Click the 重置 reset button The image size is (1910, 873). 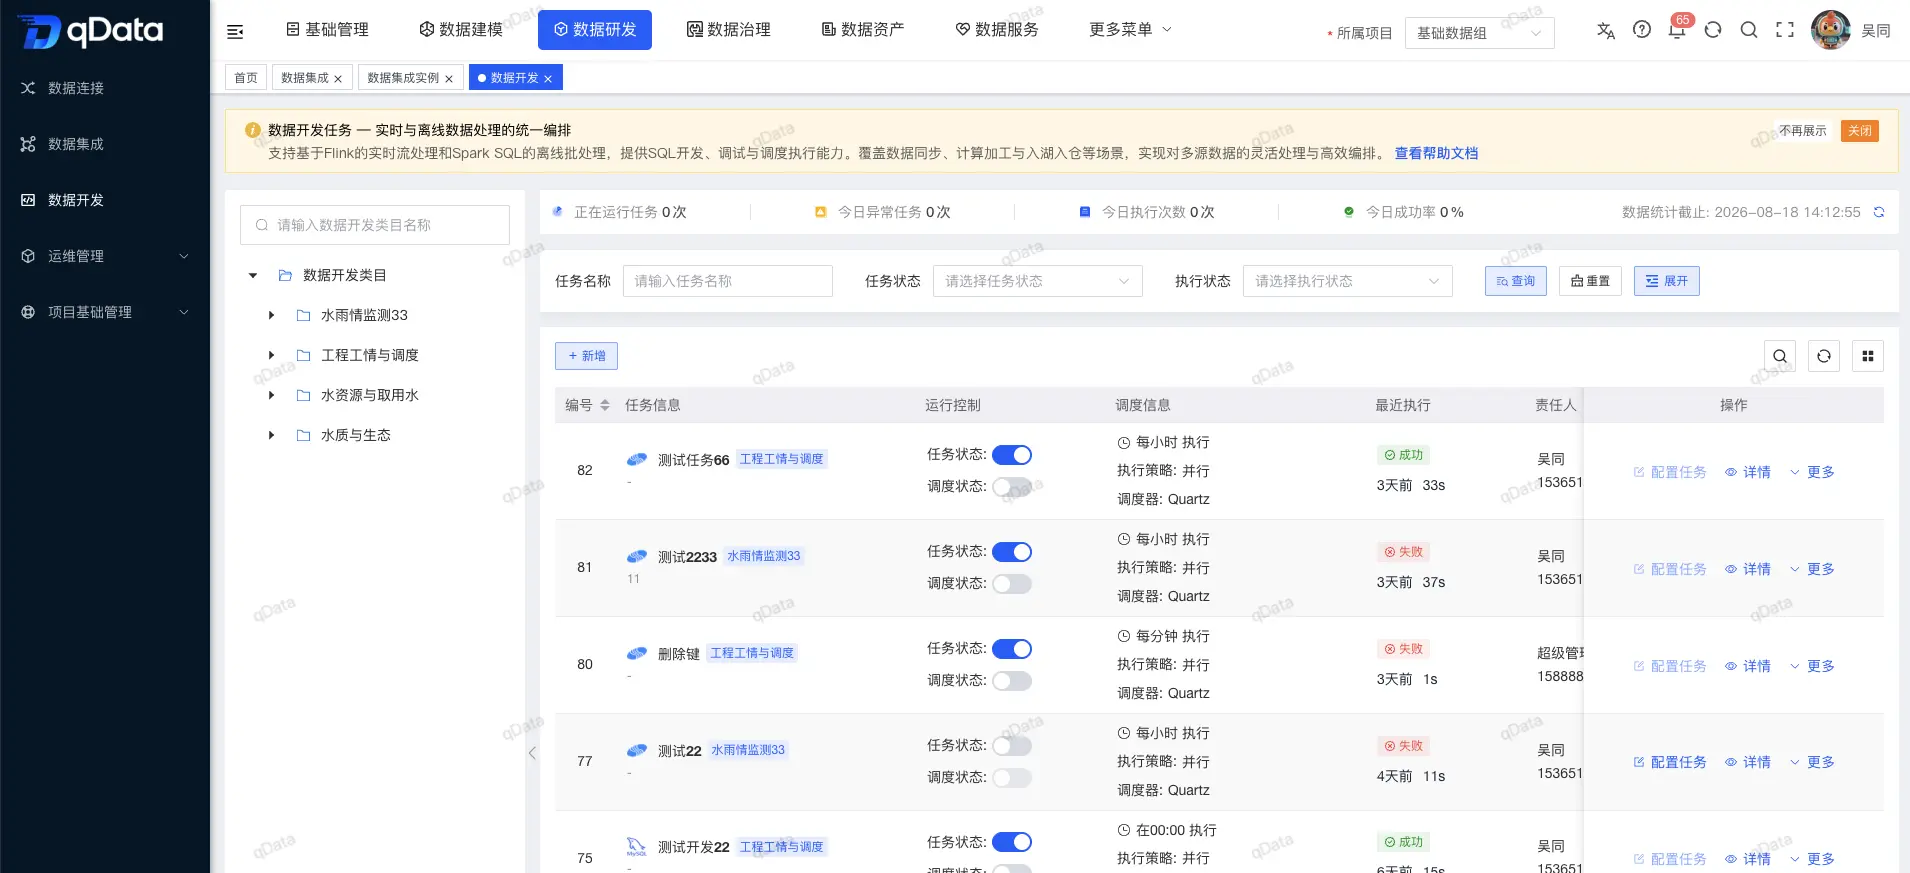[x=1590, y=281]
